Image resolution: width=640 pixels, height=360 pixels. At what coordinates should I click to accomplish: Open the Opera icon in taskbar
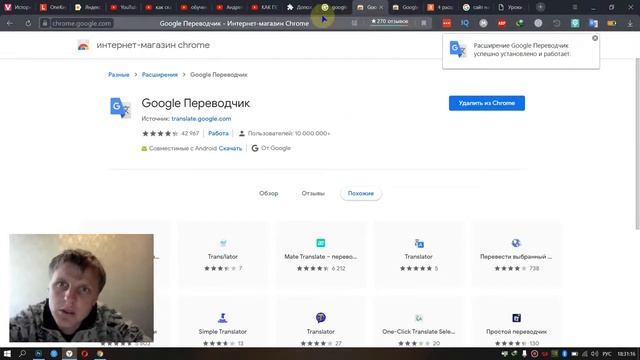click(84, 353)
